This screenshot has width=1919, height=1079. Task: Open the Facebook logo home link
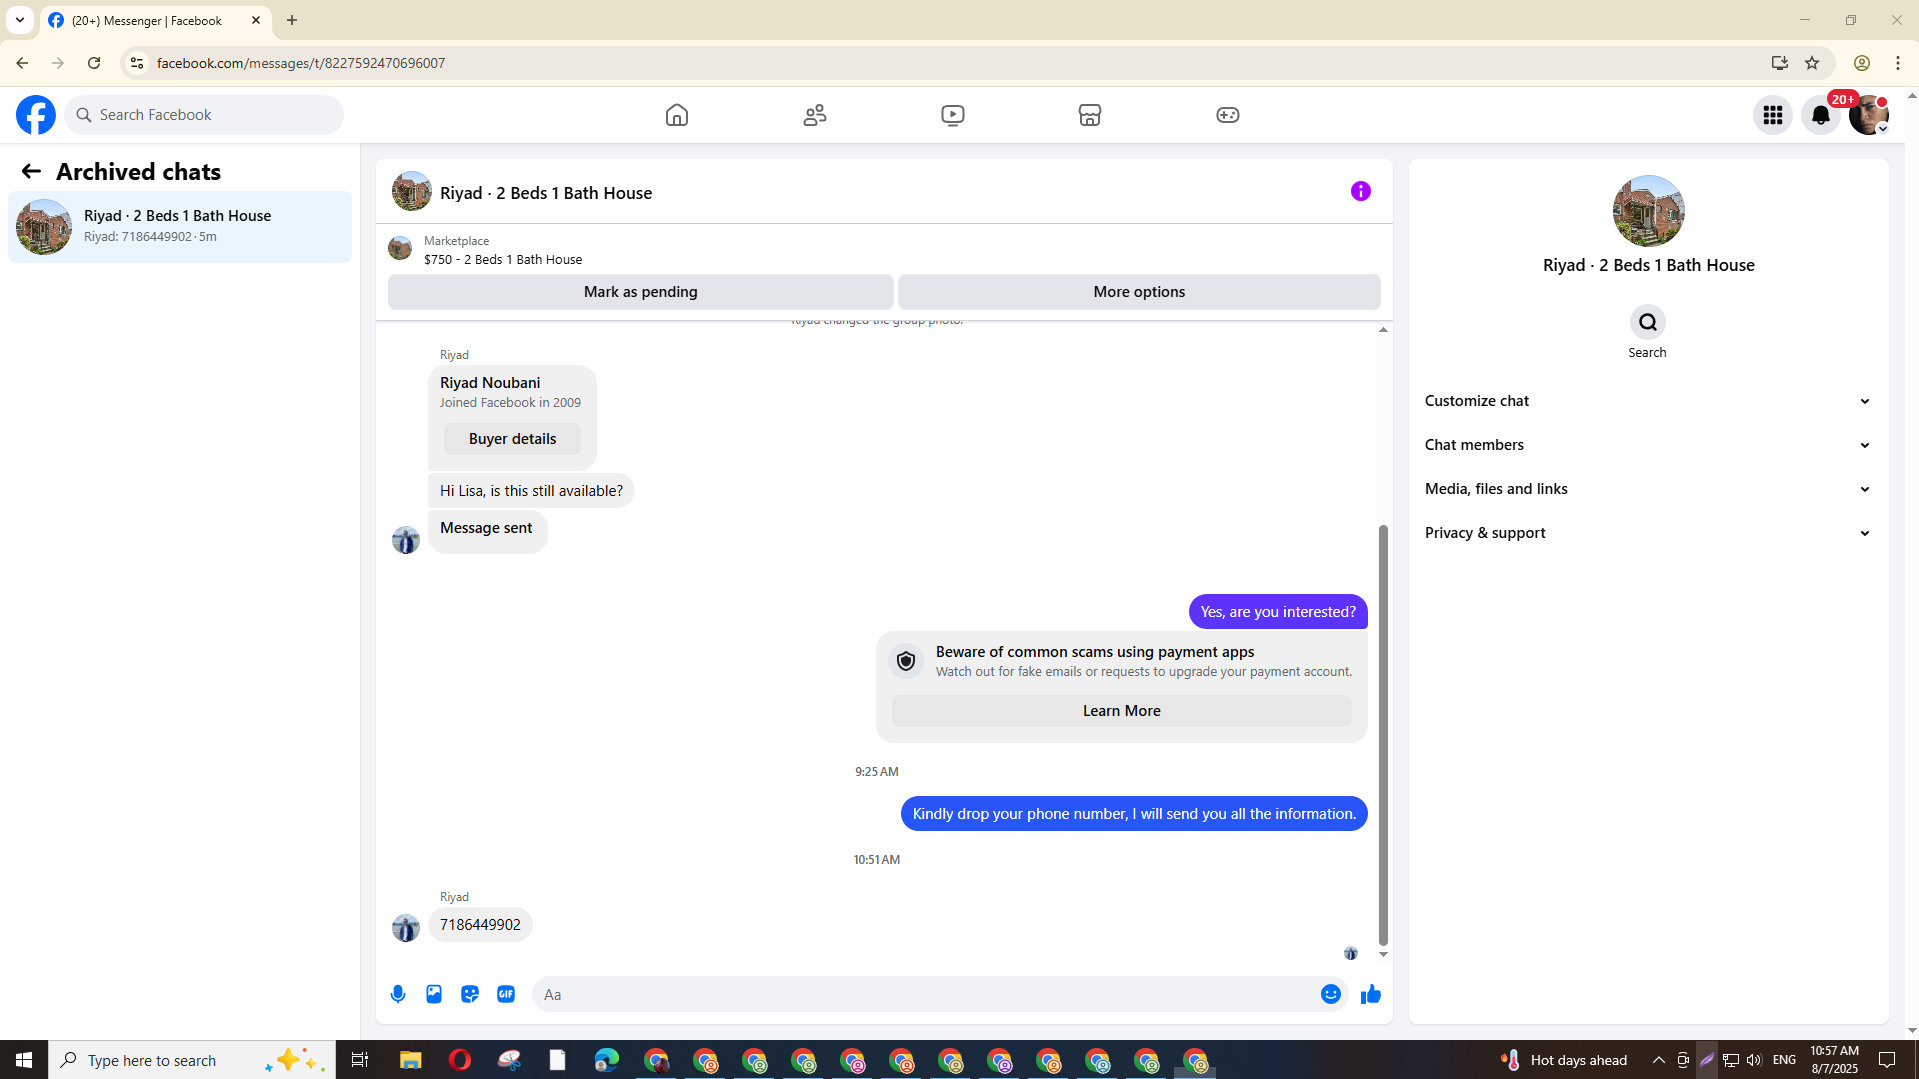point(36,115)
